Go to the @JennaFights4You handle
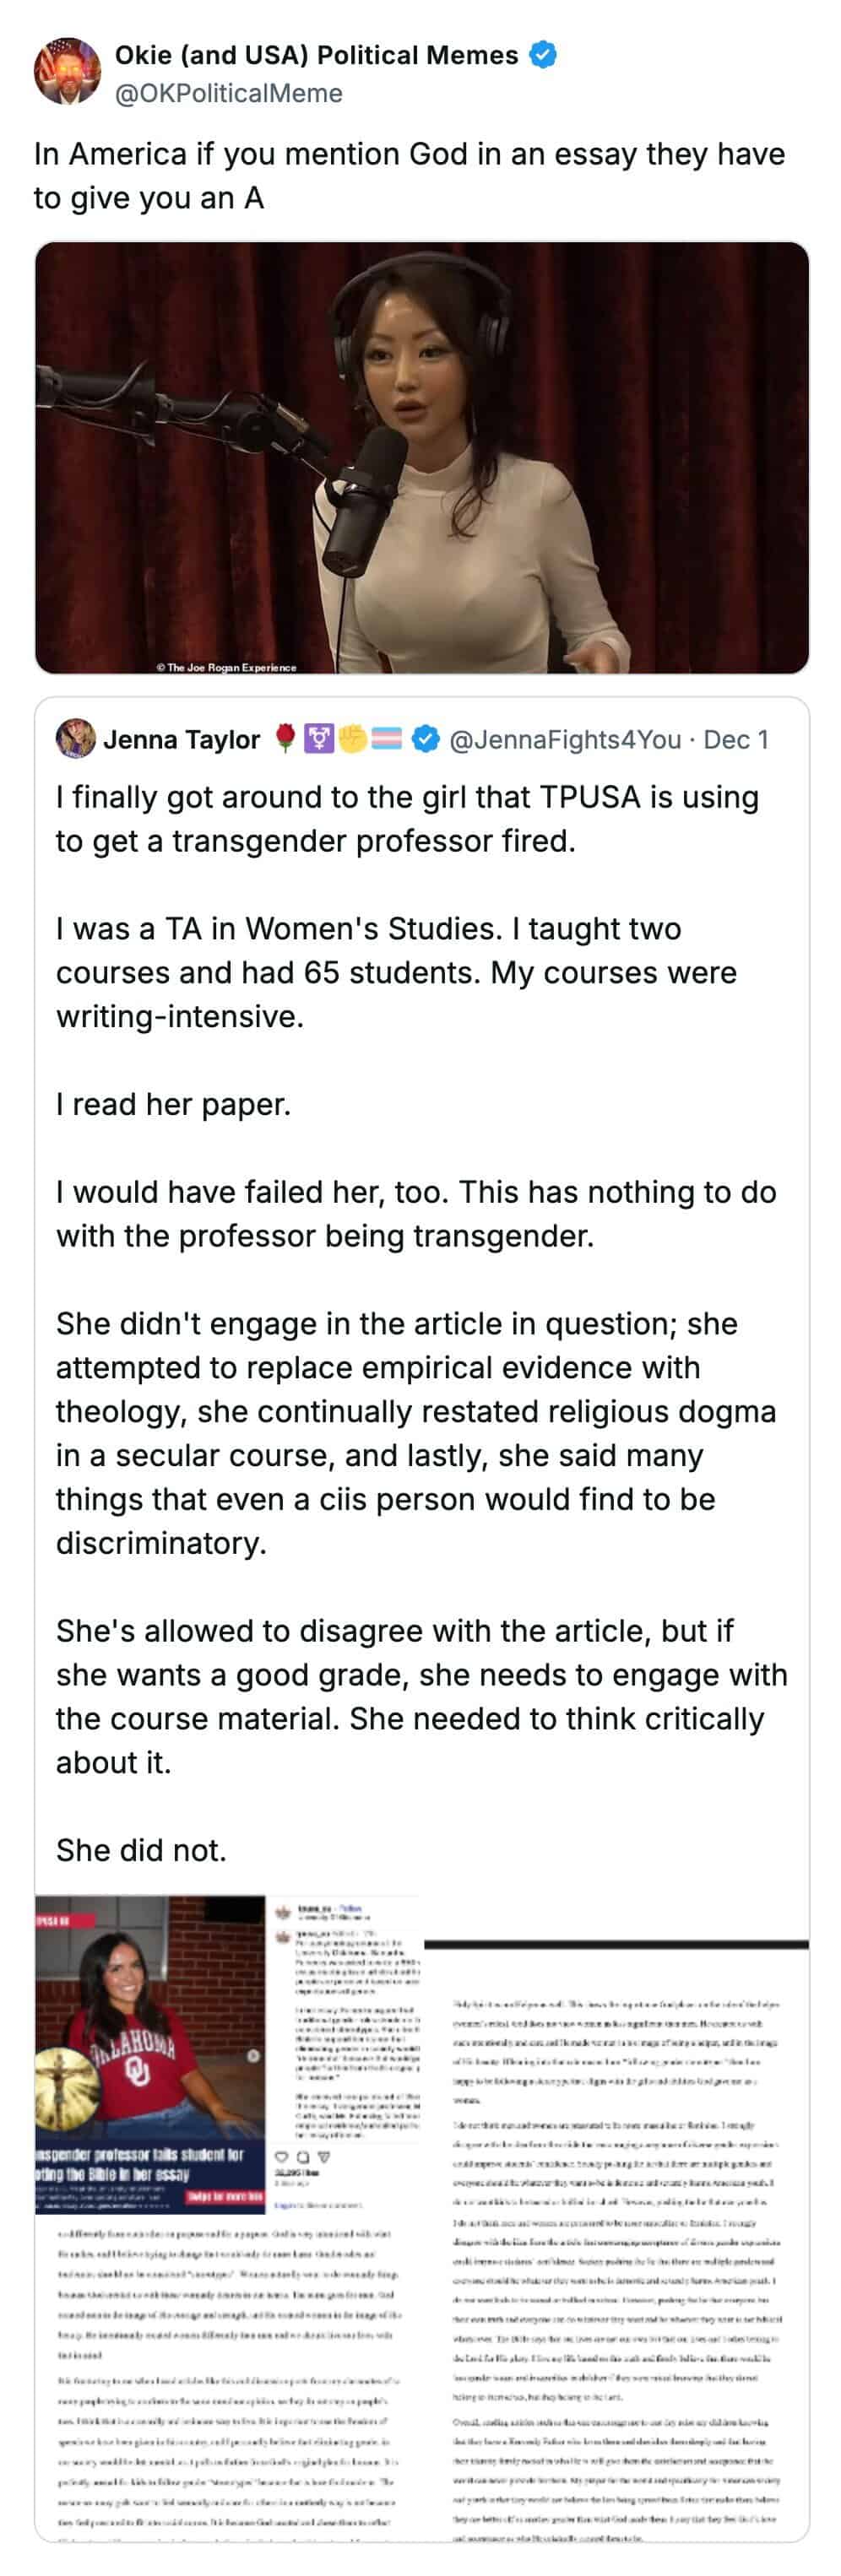The height and width of the screenshot is (2576, 841). point(565,739)
